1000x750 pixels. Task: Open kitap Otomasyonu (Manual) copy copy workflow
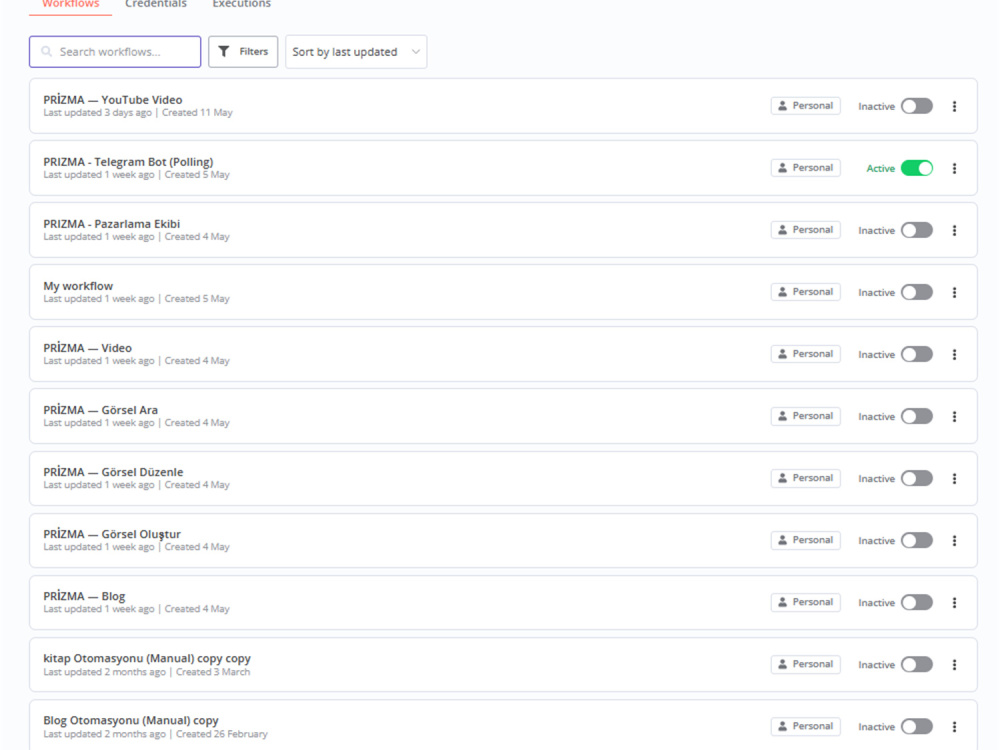click(147, 658)
